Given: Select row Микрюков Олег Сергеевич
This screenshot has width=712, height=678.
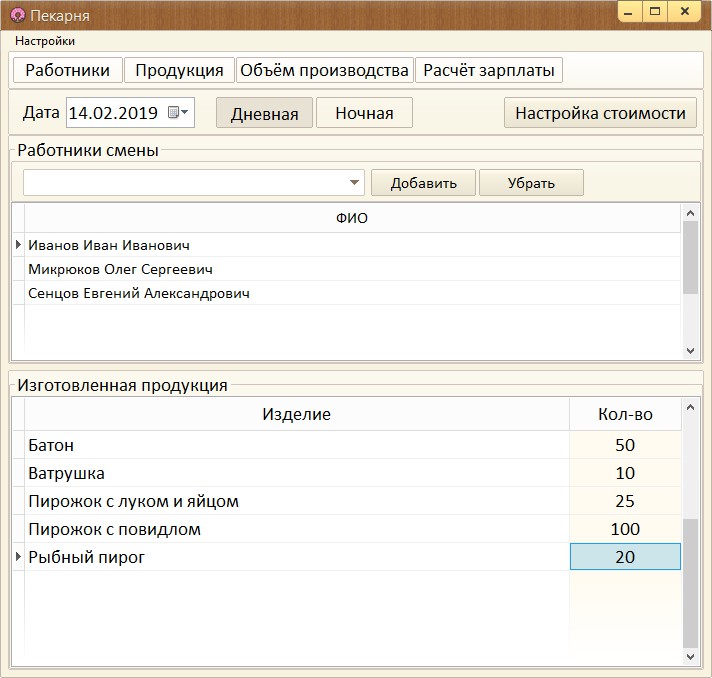Looking at the screenshot, I should [352, 269].
